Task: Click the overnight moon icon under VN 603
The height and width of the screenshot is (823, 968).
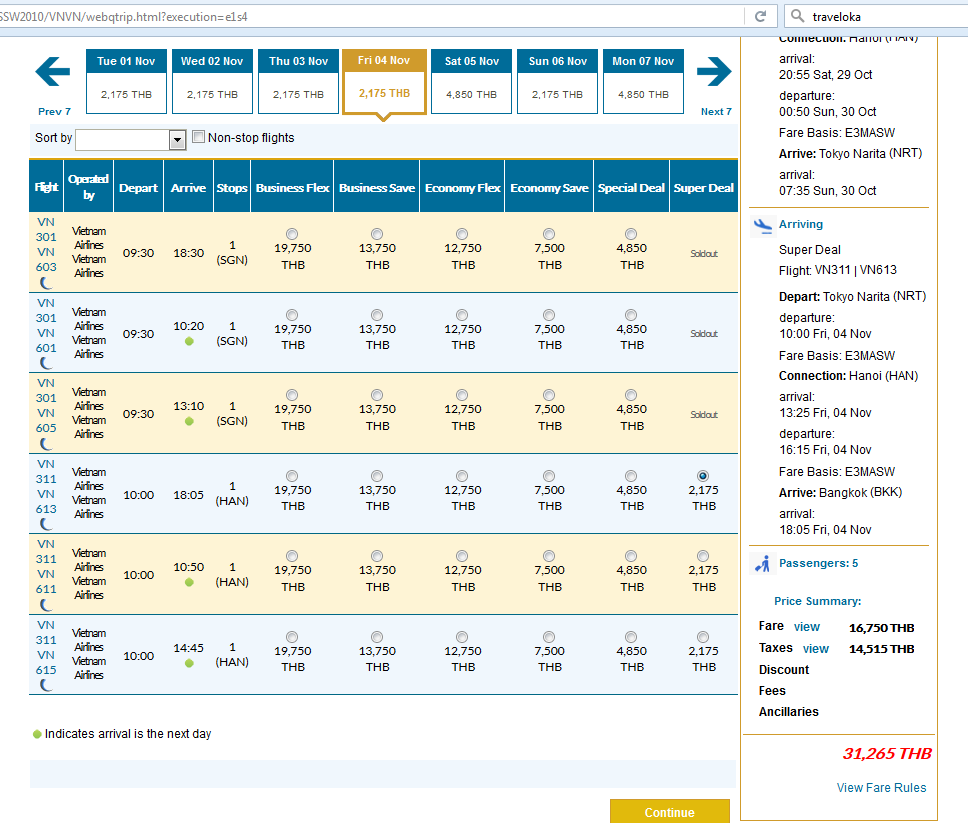Action: (46, 283)
